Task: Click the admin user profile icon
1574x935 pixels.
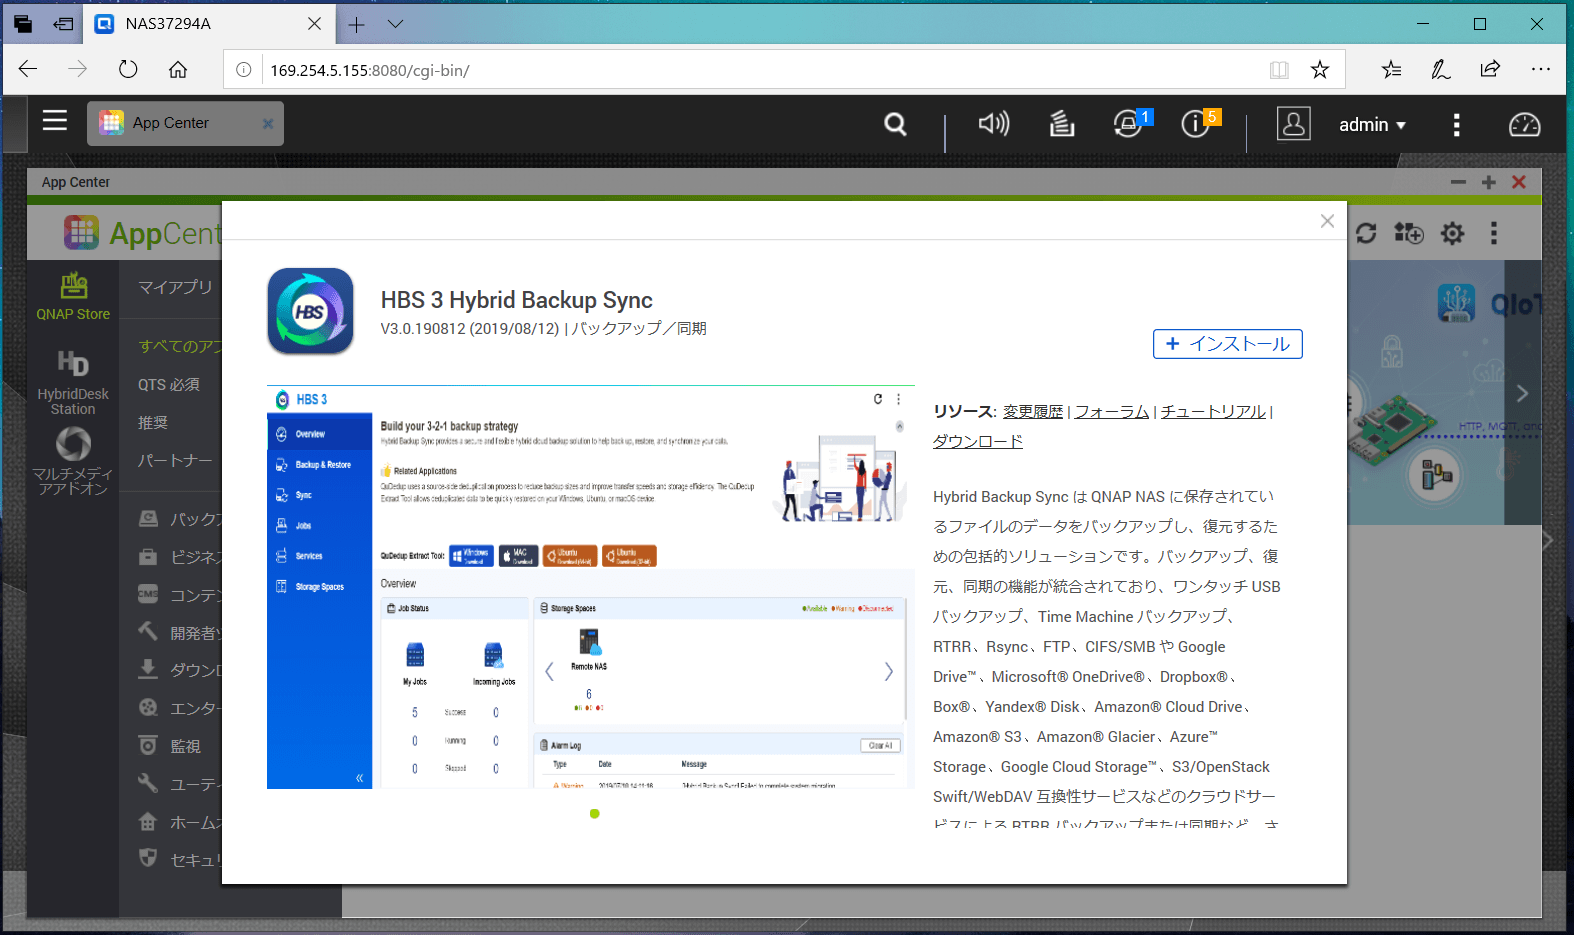Action: tap(1293, 123)
